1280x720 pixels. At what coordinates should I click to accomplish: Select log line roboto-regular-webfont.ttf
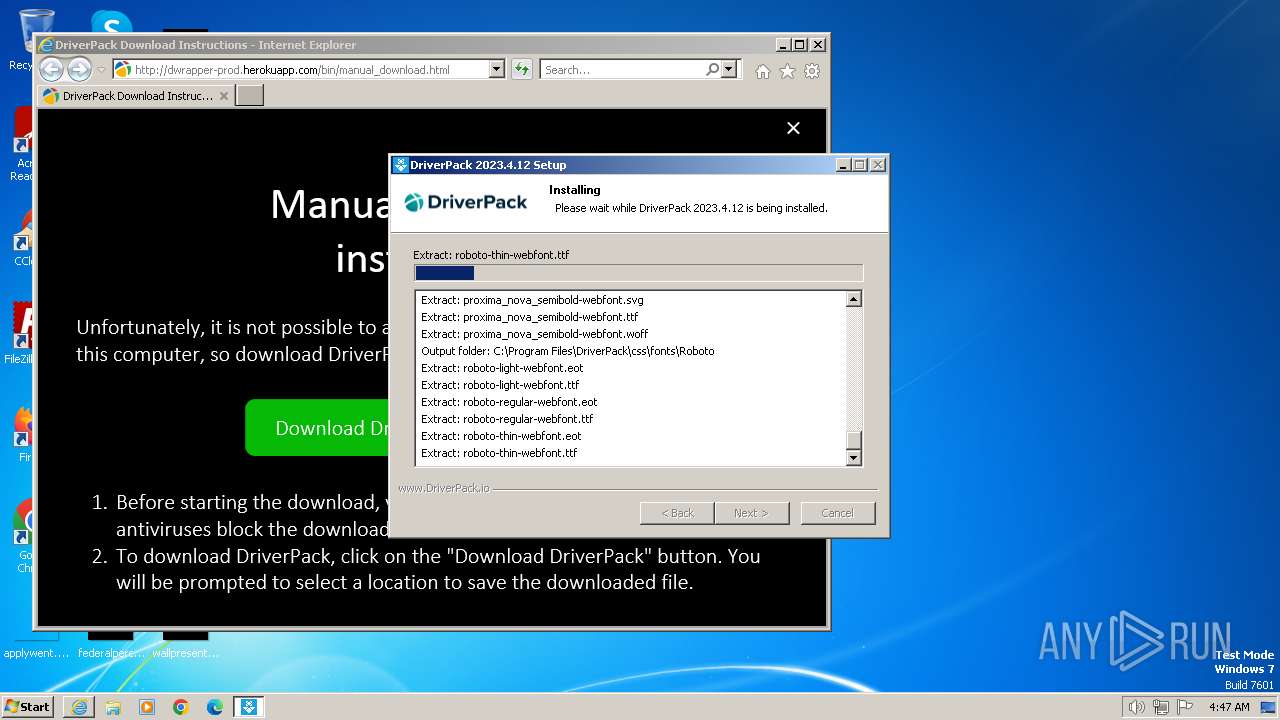pos(507,419)
